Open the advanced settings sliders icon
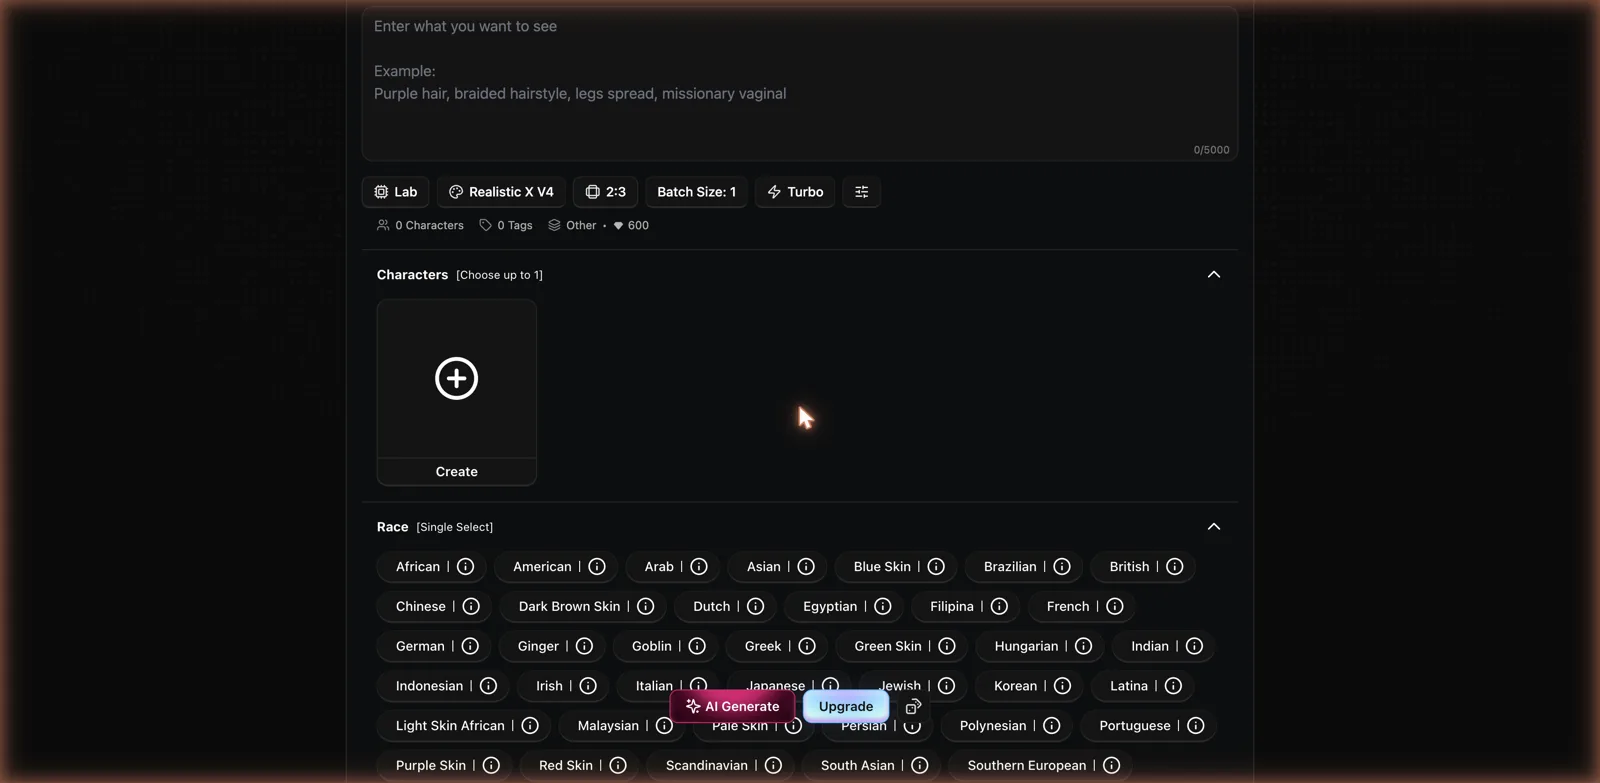The image size is (1600, 783). click(861, 192)
